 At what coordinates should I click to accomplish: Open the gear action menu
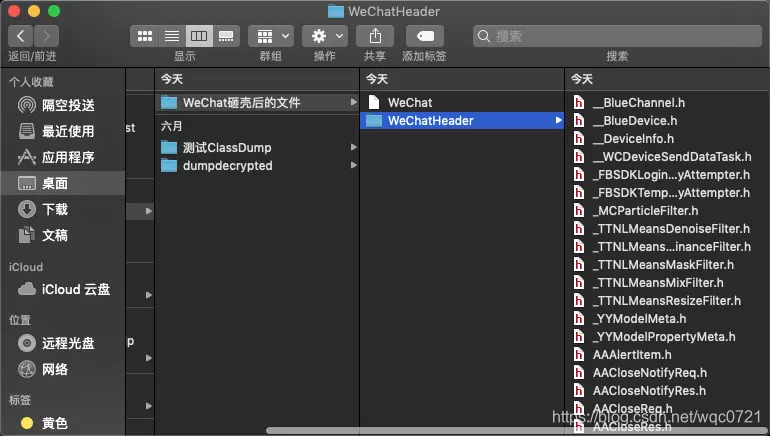click(x=325, y=36)
